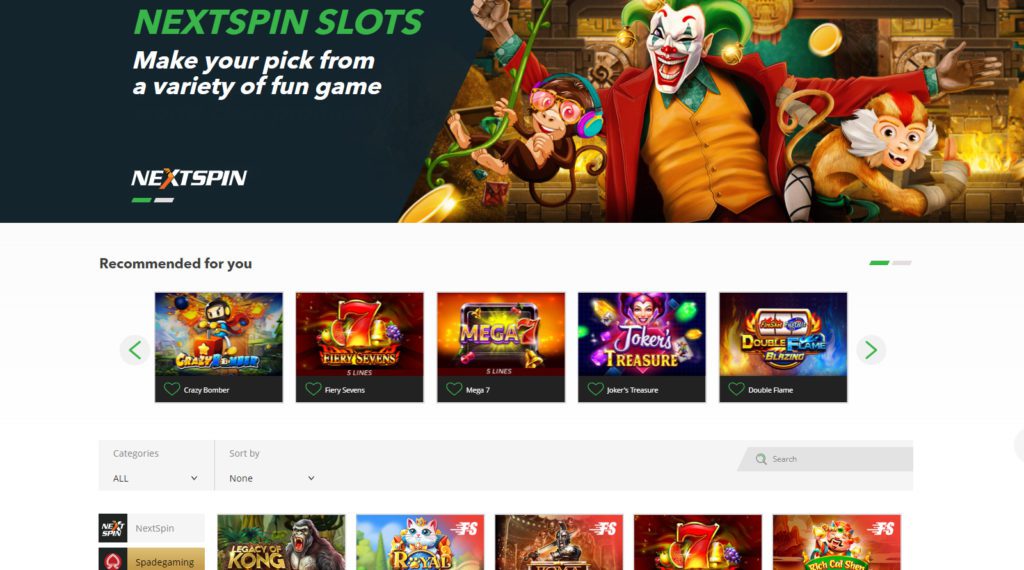Open the Legacy of Kong game
This screenshot has width=1024, height=570.
pos(281,542)
